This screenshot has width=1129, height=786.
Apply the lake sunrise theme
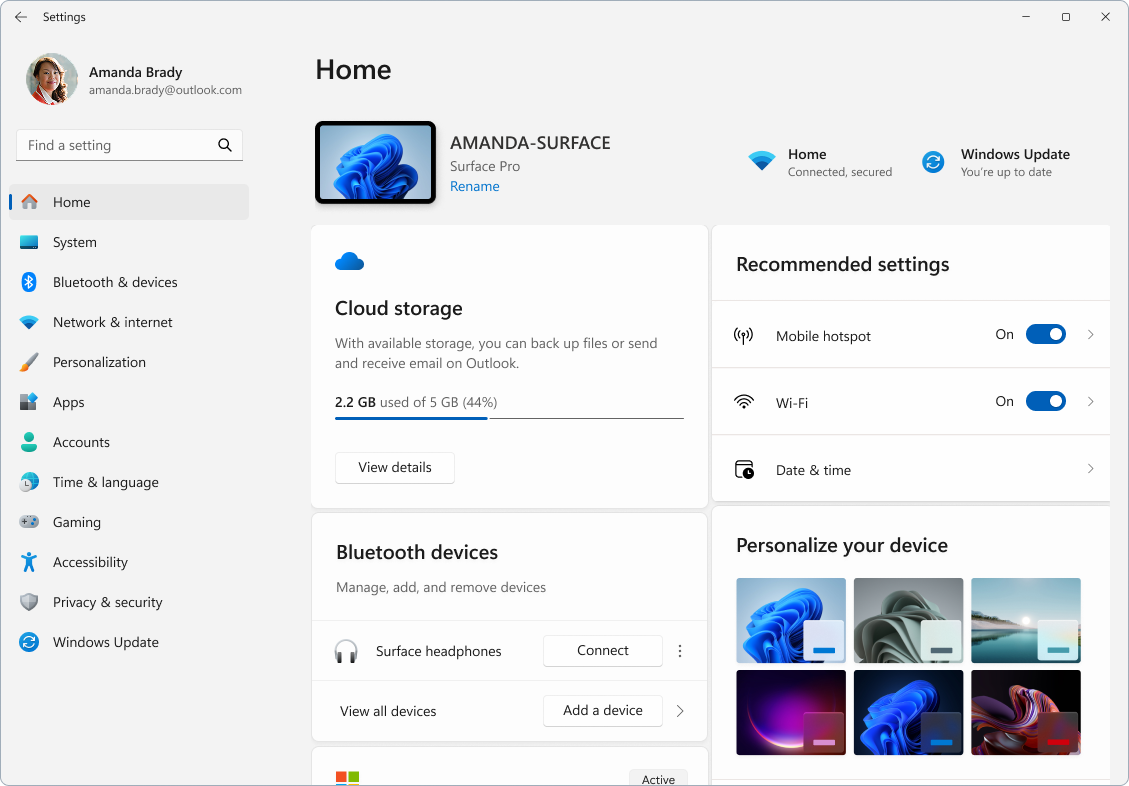pyautogui.click(x=1025, y=620)
